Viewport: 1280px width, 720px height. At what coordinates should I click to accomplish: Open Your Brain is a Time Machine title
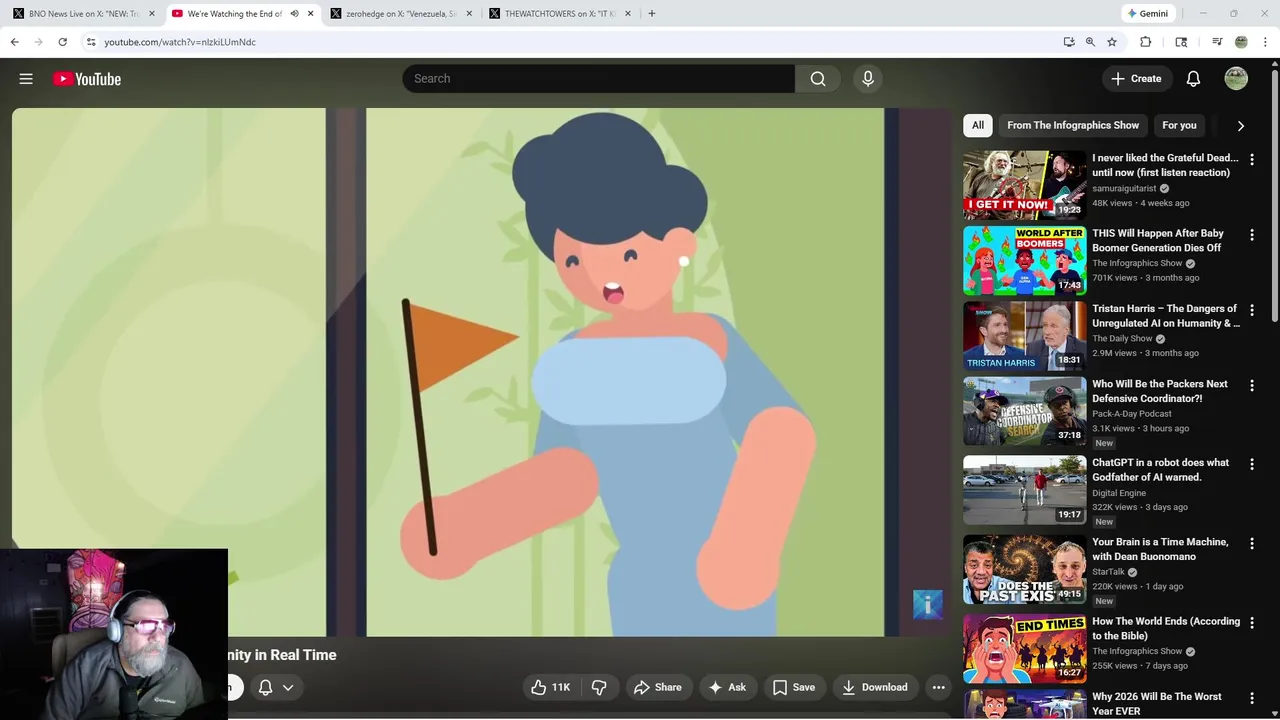pos(1160,549)
